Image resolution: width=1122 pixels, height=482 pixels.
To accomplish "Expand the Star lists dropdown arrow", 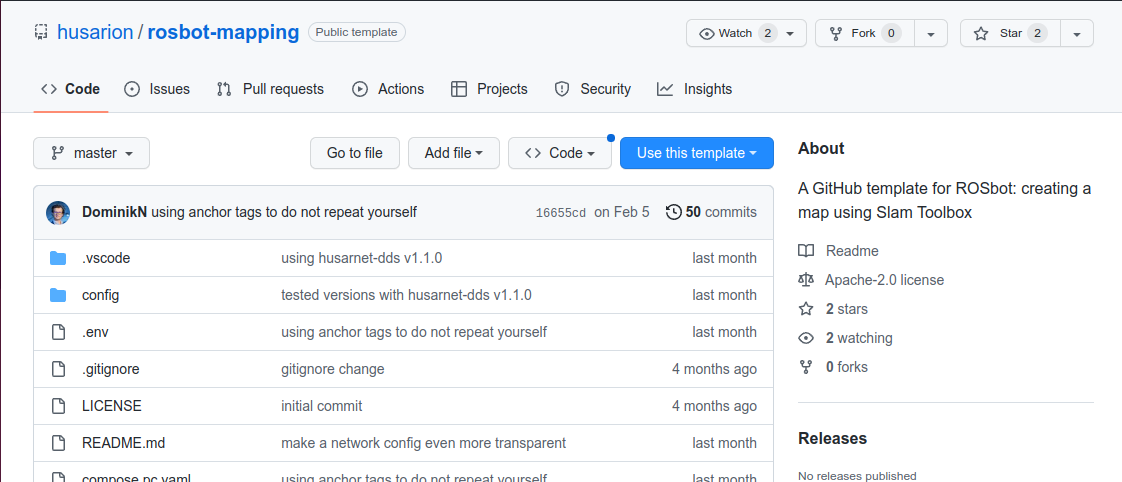I will [x=1077, y=33].
